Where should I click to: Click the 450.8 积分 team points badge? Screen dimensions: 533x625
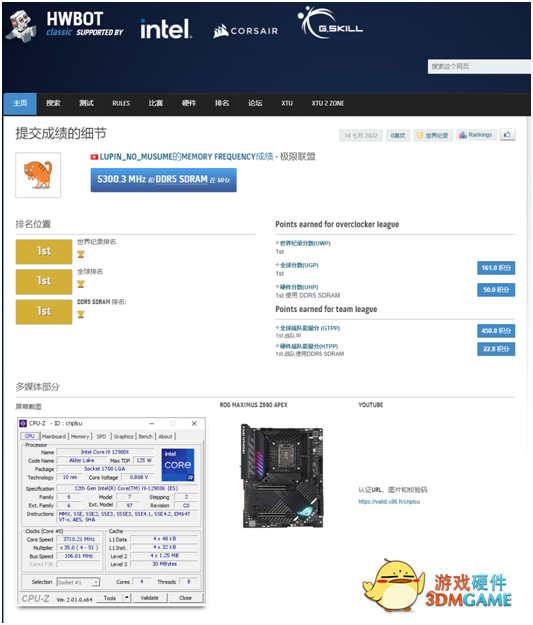[x=496, y=331]
